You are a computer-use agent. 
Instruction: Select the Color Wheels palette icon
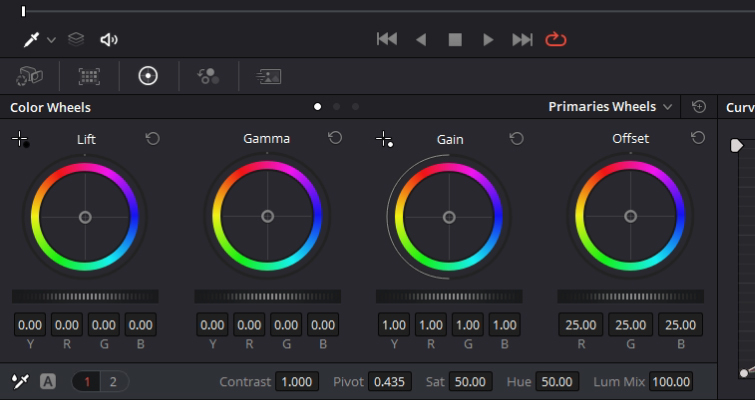tap(148, 76)
